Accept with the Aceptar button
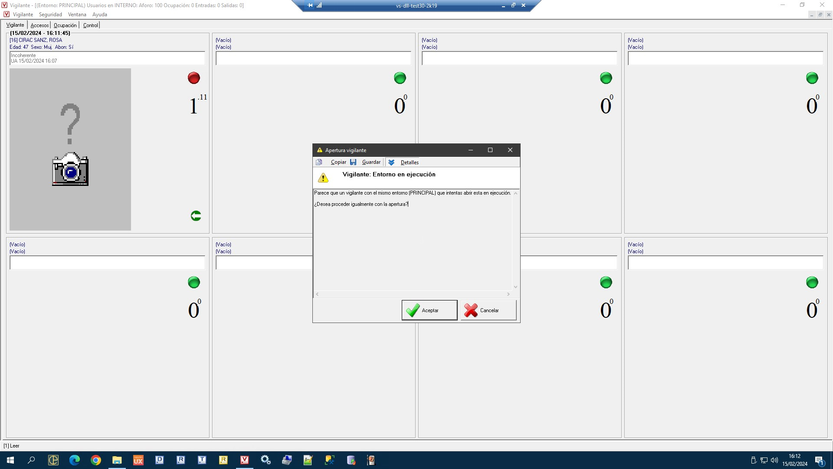This screenshot has height=469, width=833. [429, 310]
